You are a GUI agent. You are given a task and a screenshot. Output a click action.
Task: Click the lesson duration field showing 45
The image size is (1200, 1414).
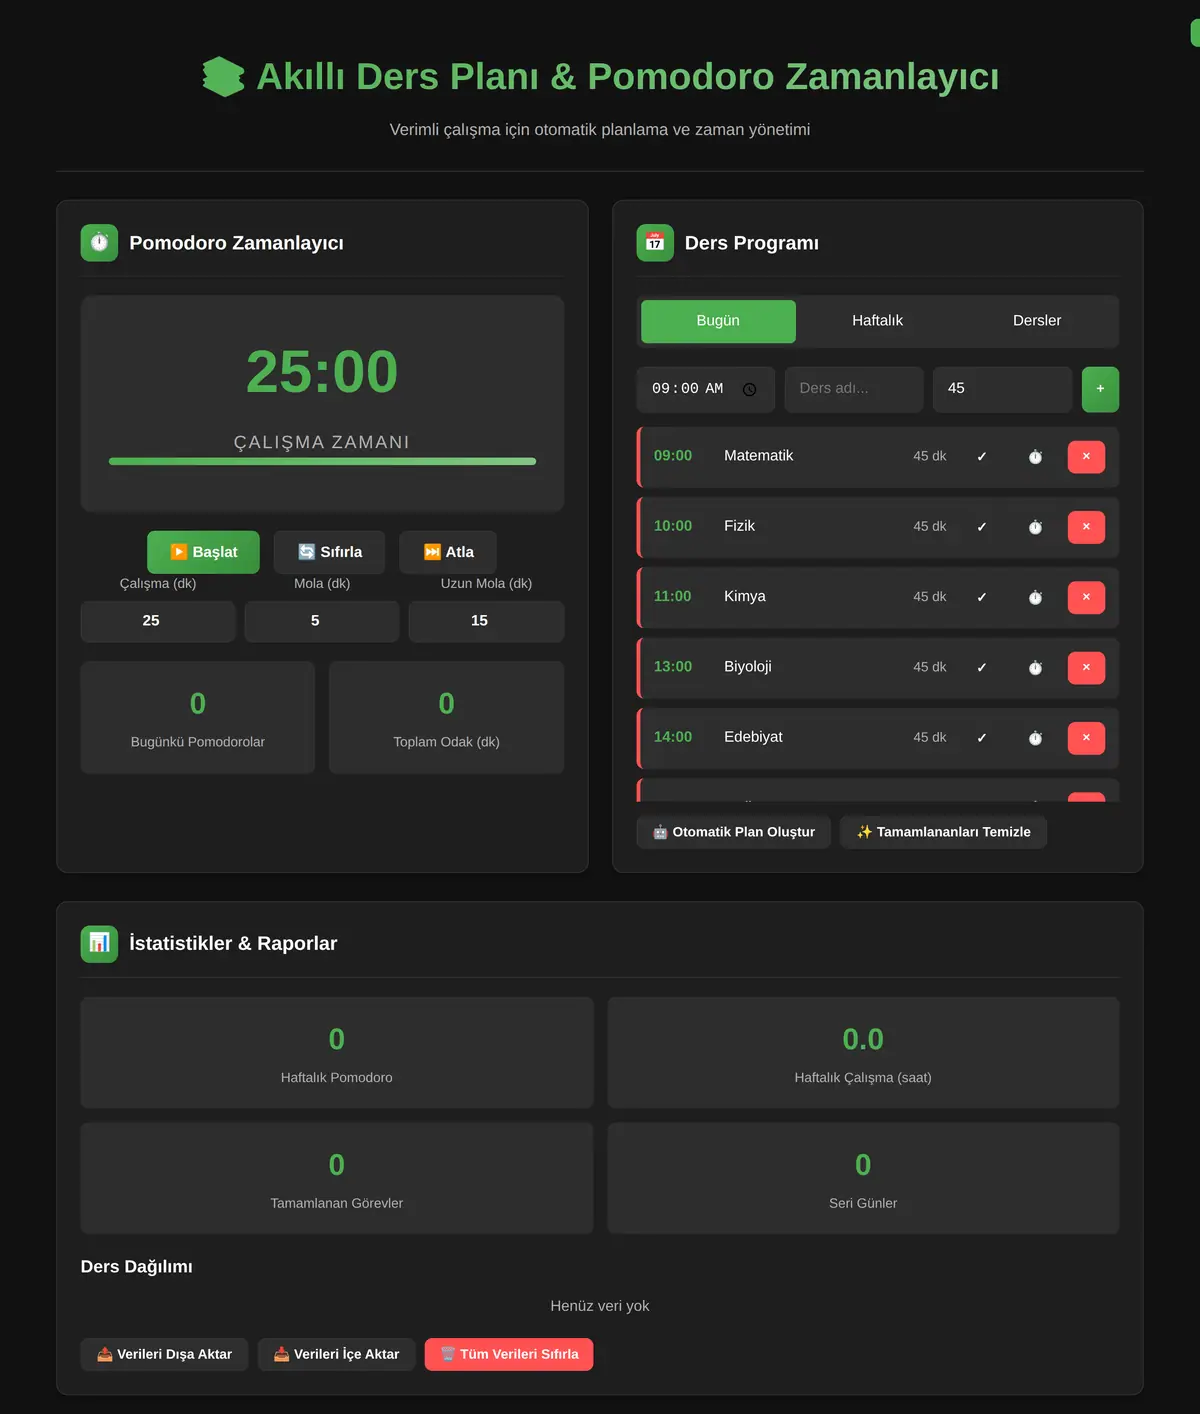tap(1002, 389)
